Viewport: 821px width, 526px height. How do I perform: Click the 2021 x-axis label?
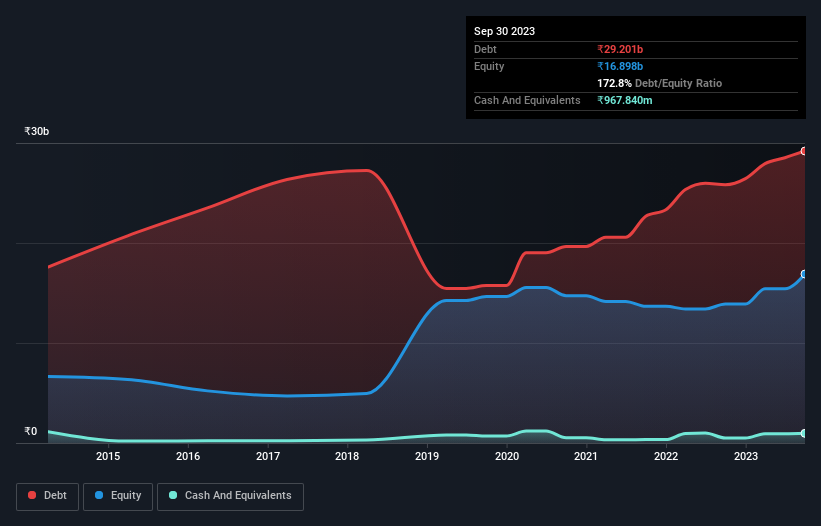click(x=586, y=456)
